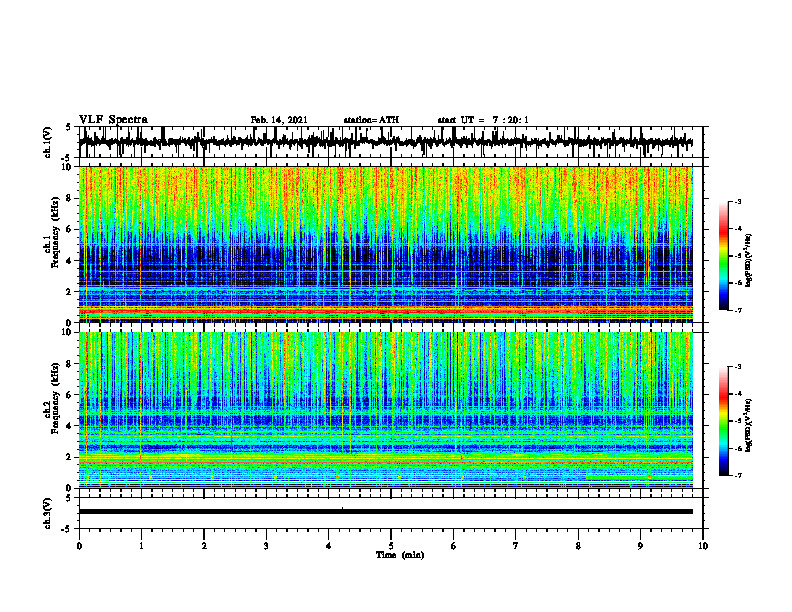Click the "6" tick label on time axis

pyautogui.click(x=454, y=546)
